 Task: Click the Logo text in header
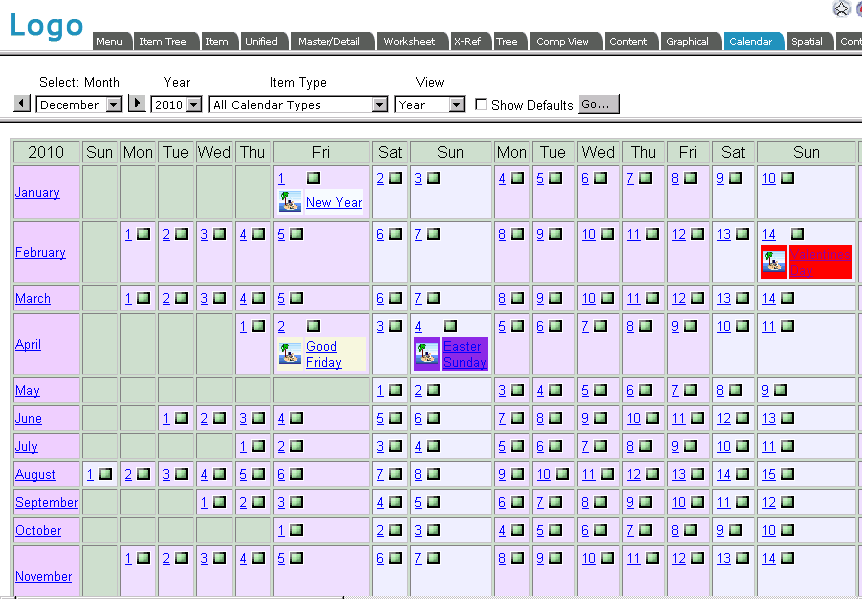[46, 25]
